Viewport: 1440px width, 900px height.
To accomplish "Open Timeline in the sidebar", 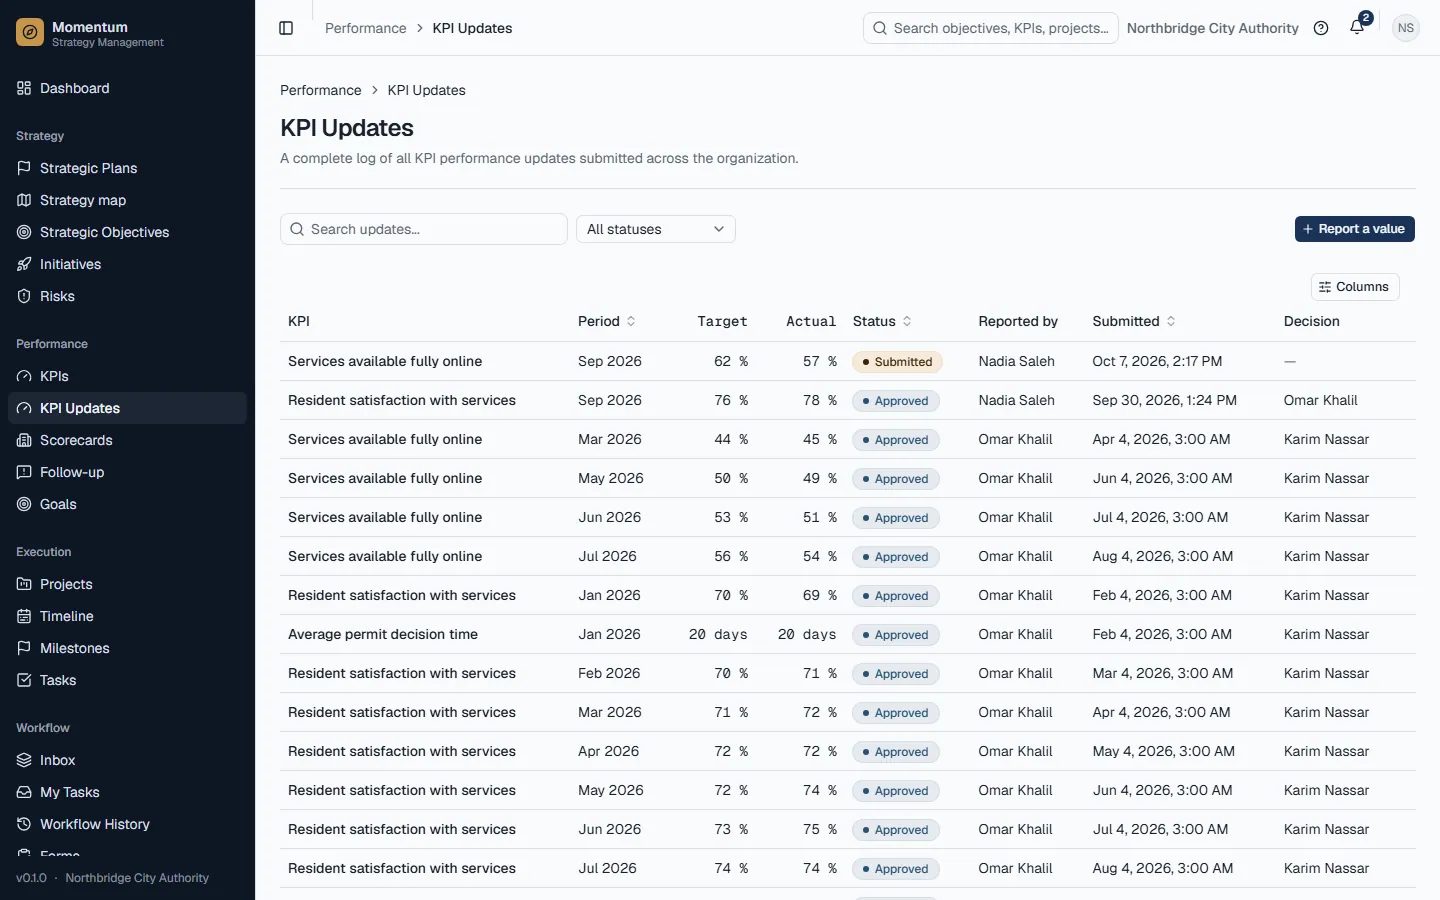I will coord(127,616).
